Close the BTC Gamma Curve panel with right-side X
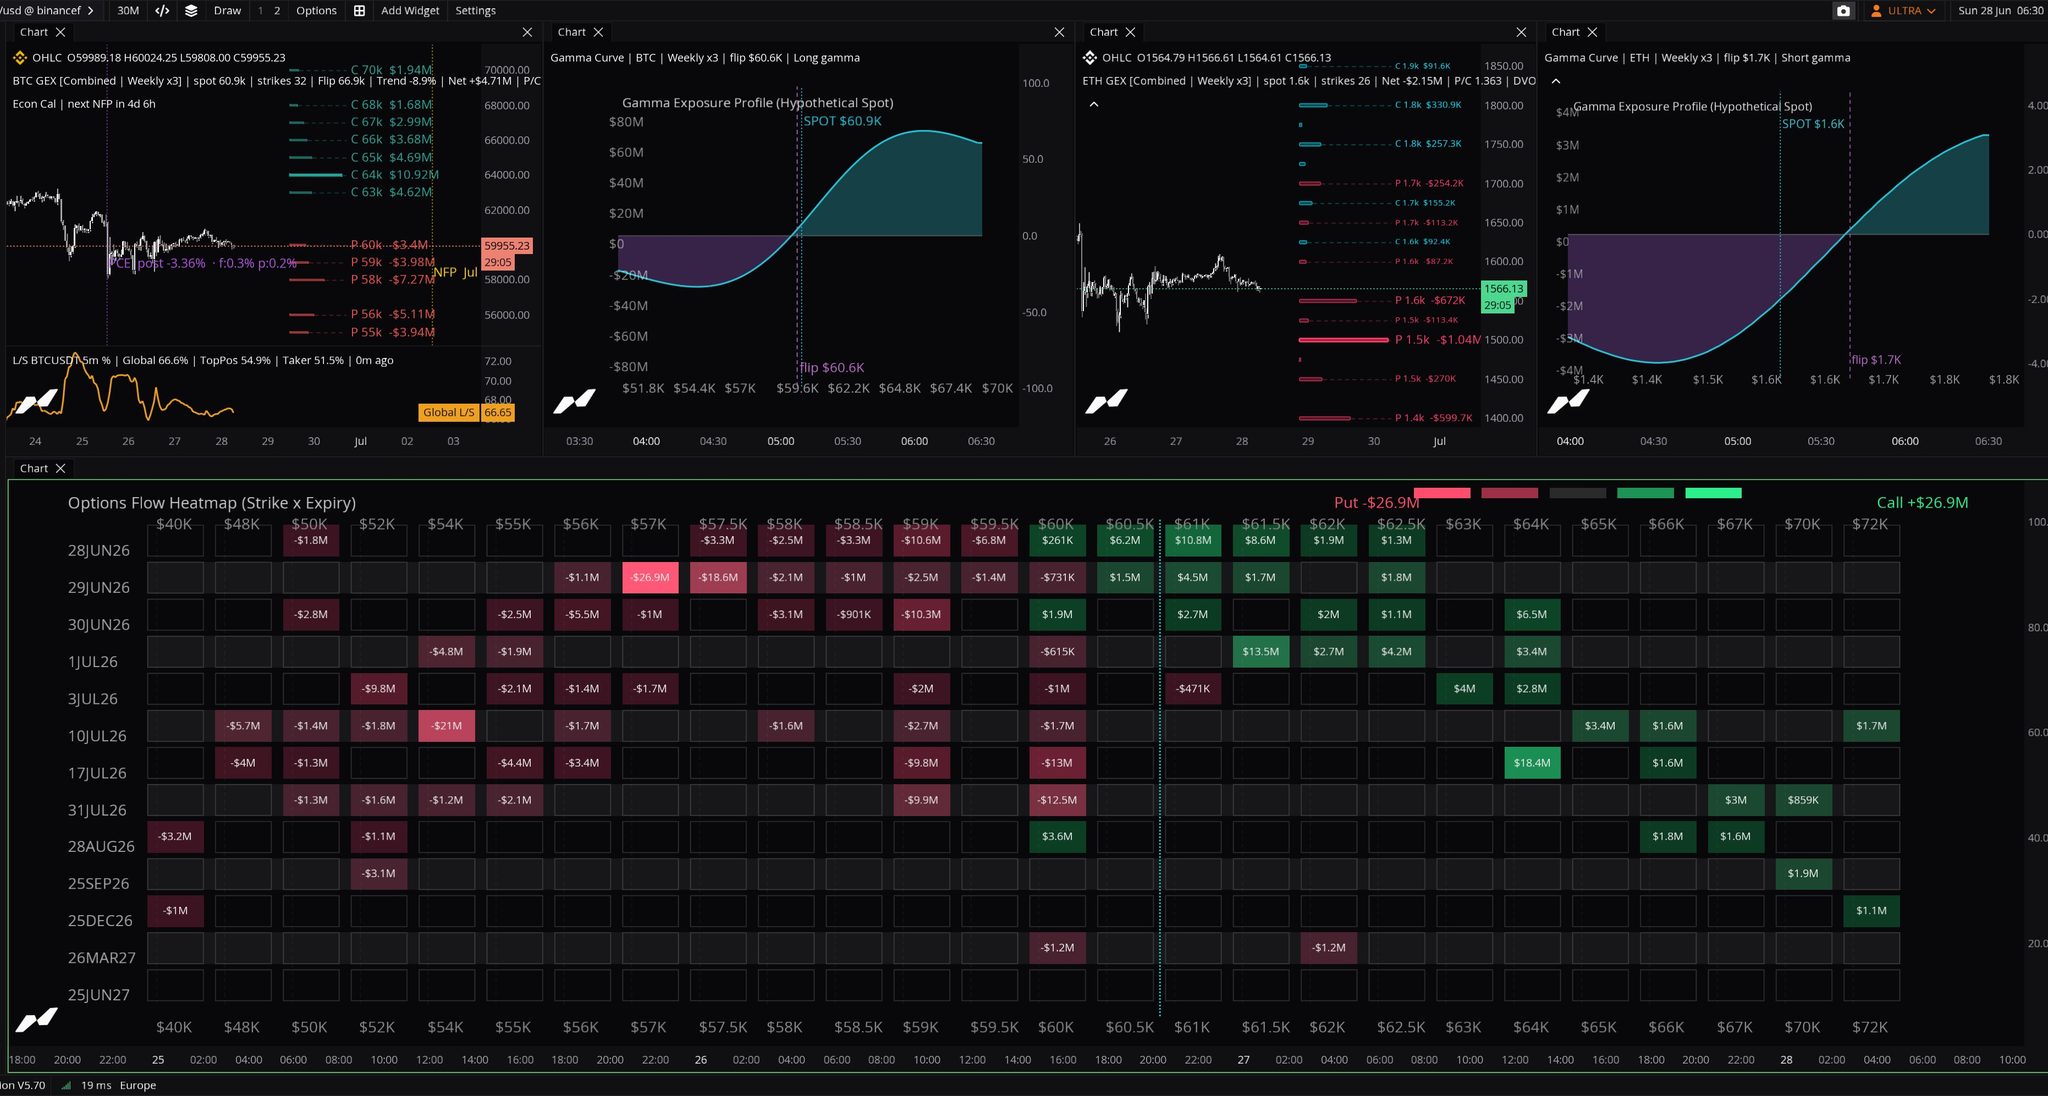Image resolution: width=2048 pixels, height=1096 pixels. click(x=1059, y=32)
